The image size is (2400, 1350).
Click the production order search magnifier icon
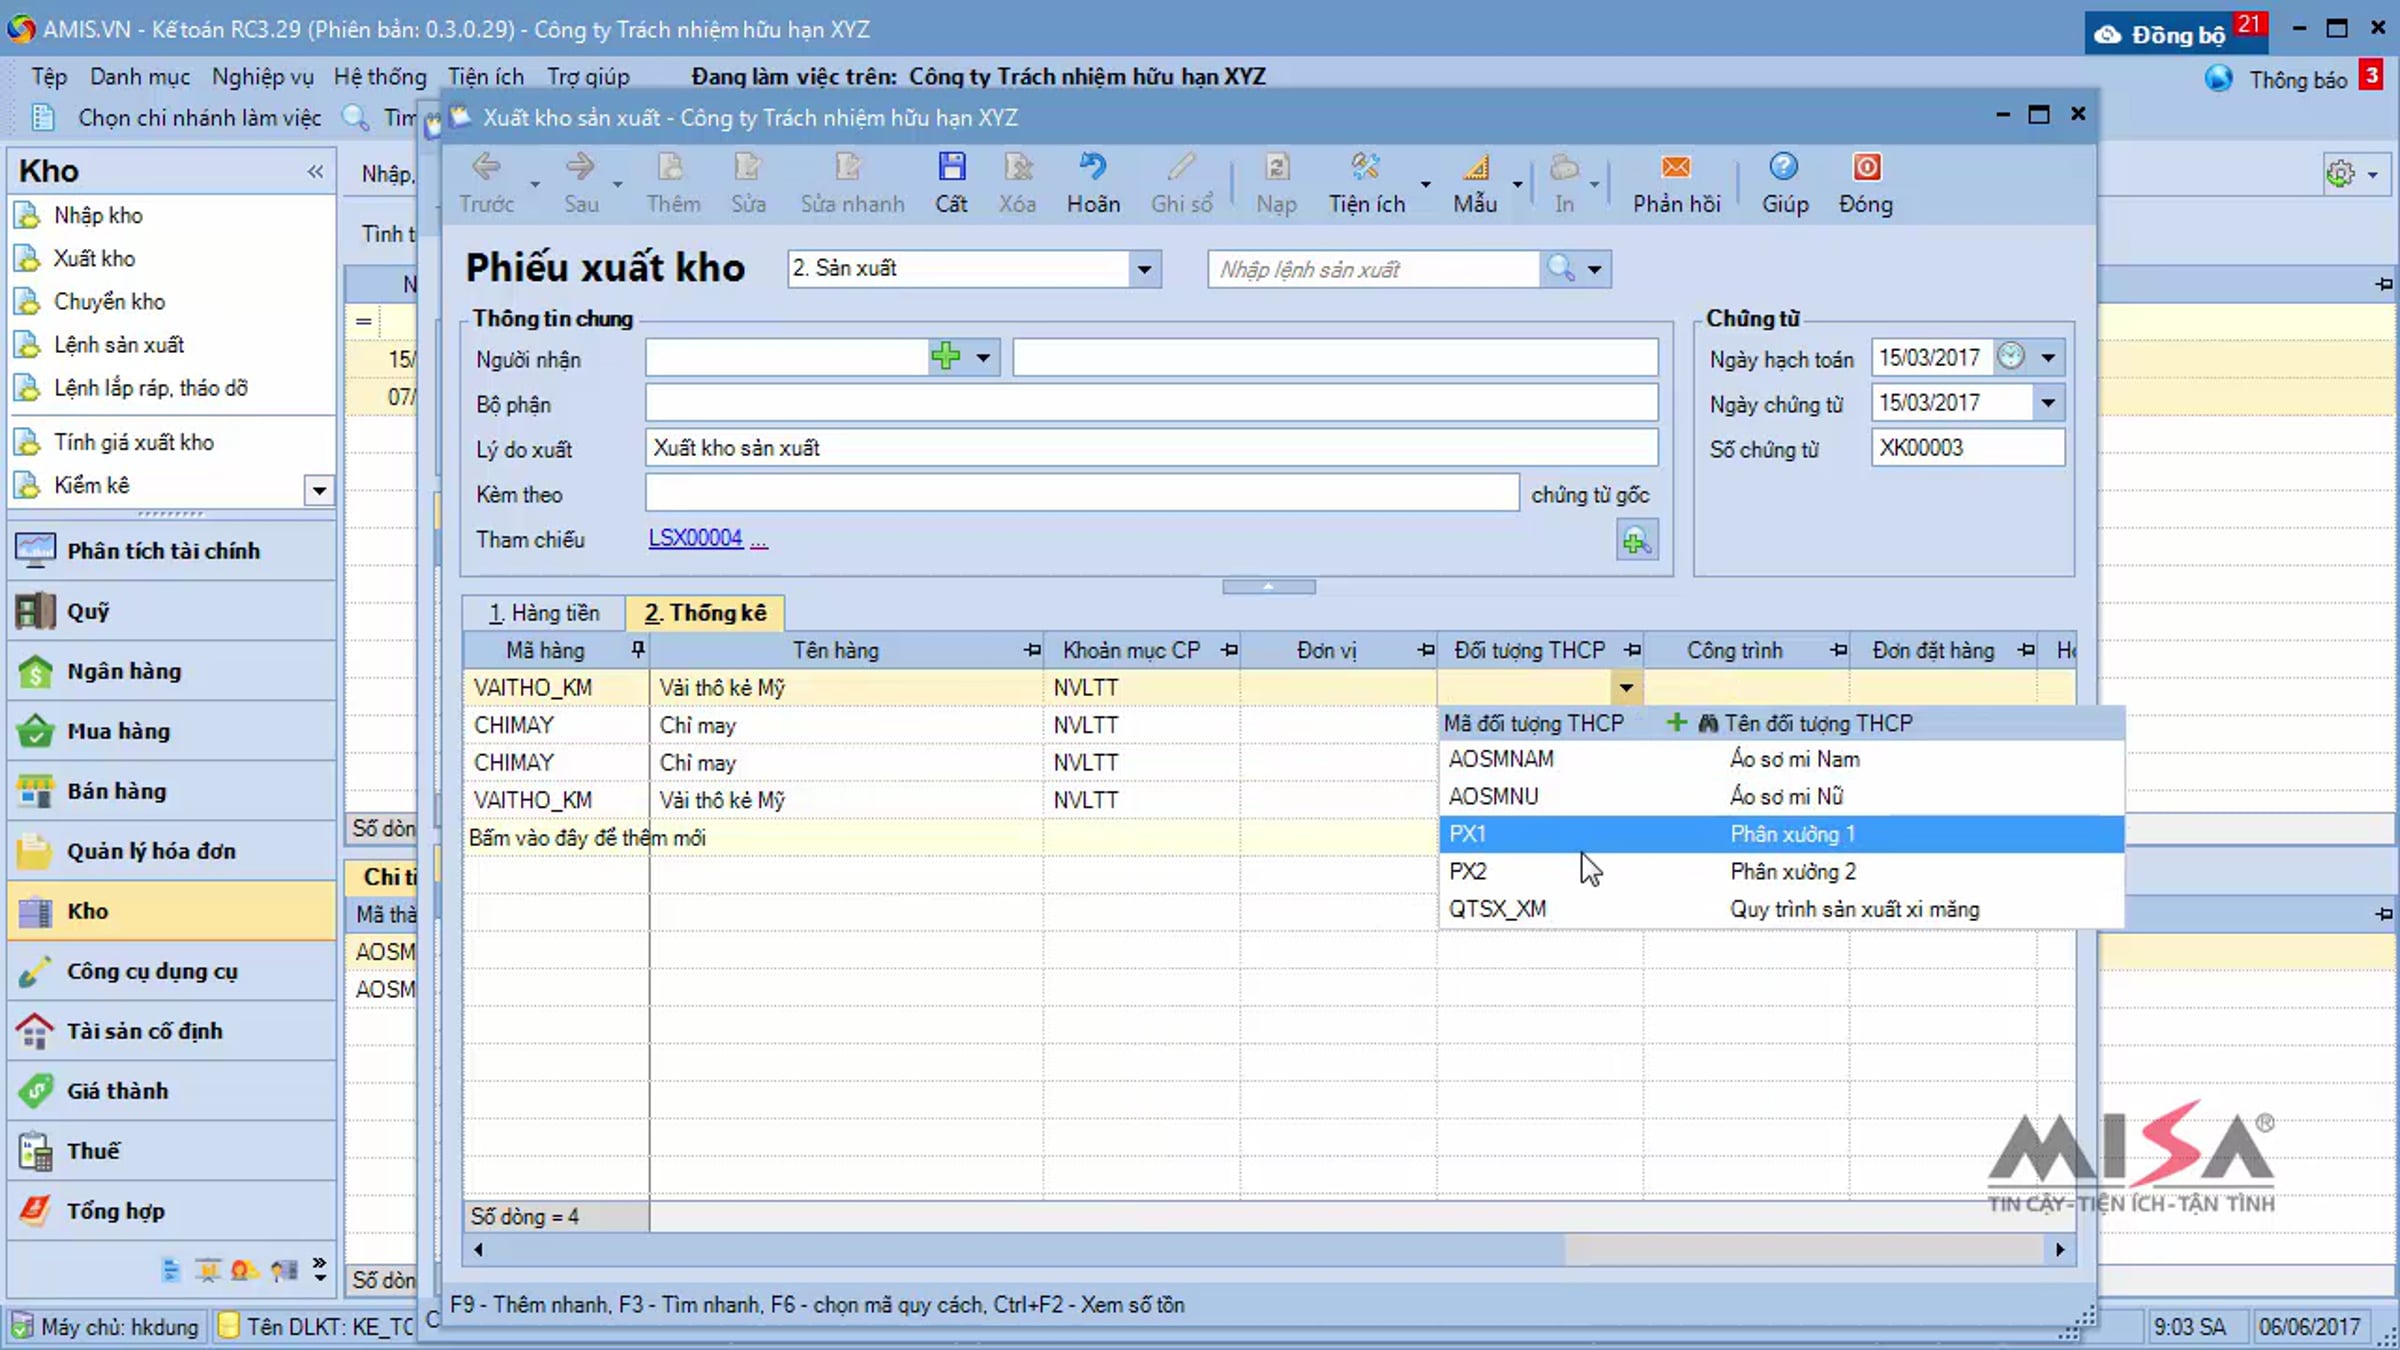point(1560,268)
